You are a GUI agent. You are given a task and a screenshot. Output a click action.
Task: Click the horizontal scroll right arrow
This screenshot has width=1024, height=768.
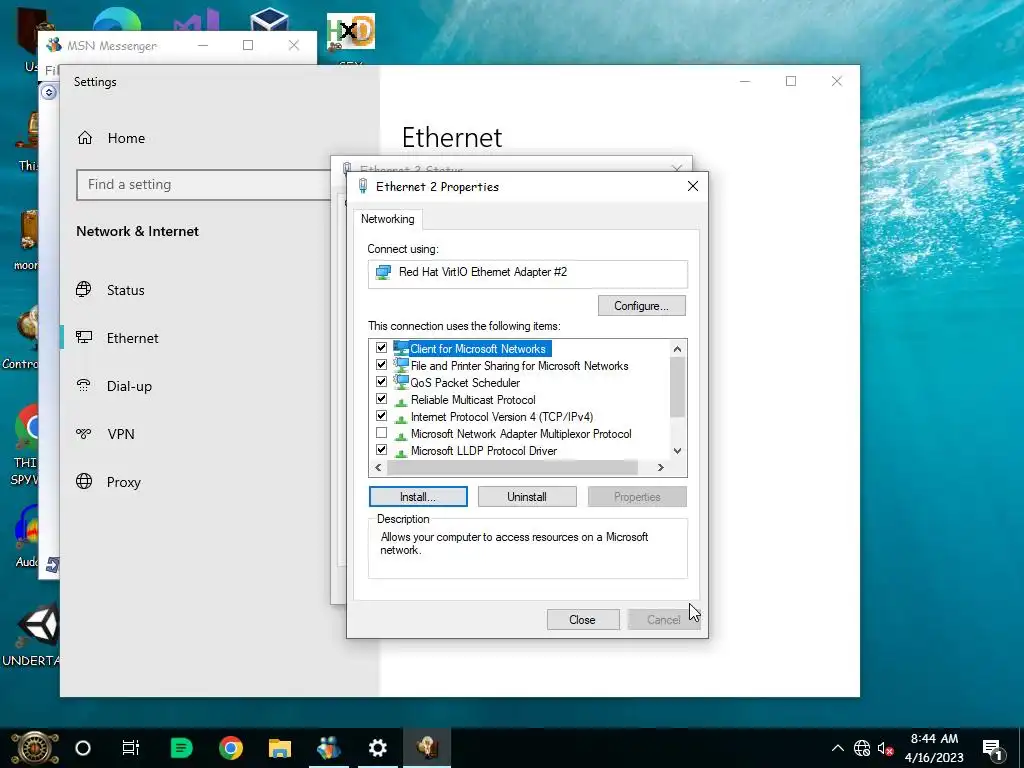(660, 468)
